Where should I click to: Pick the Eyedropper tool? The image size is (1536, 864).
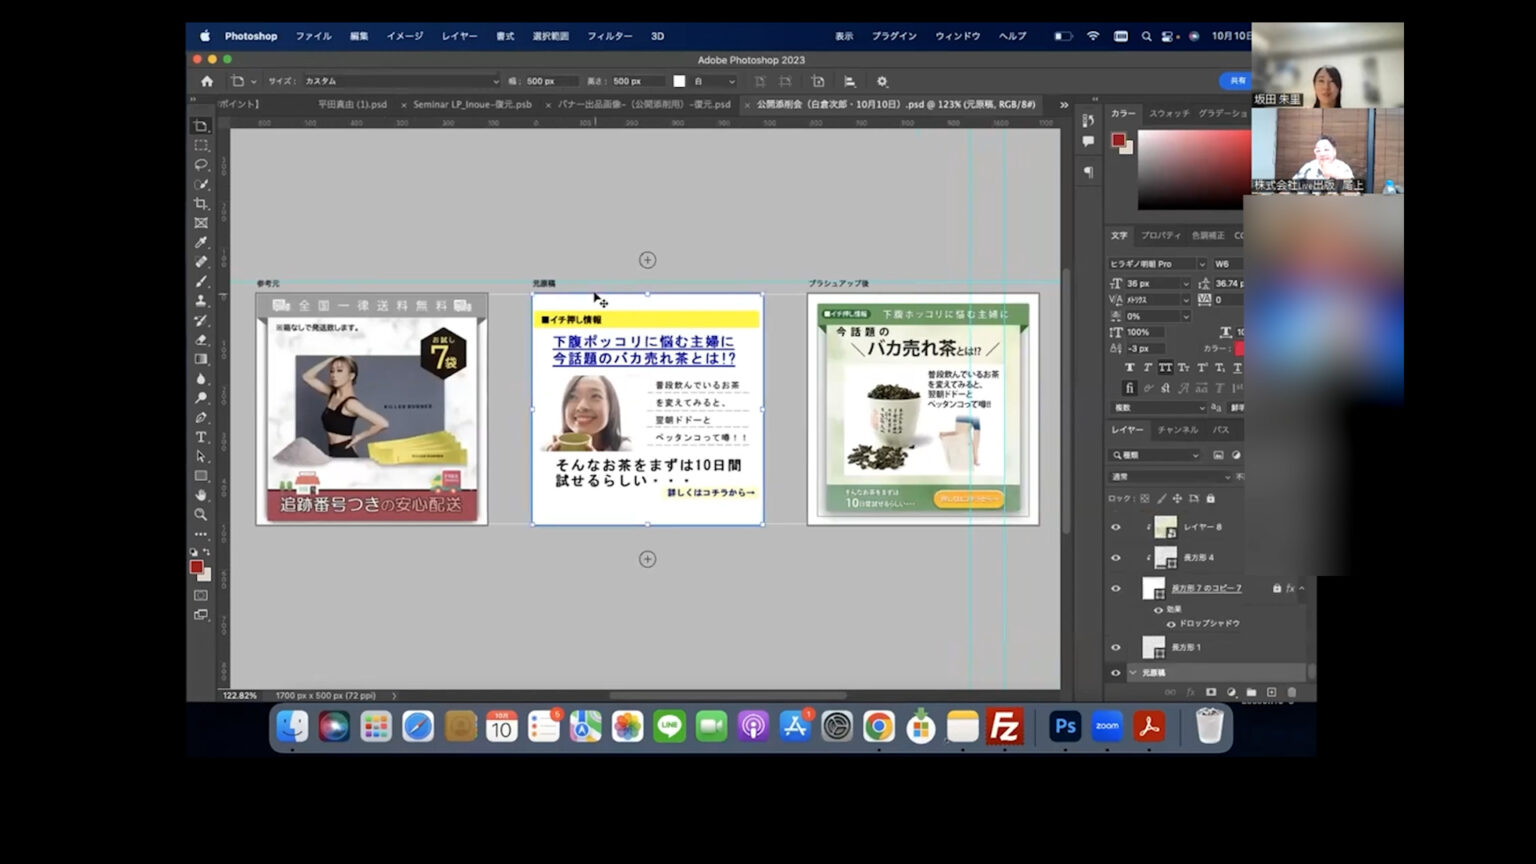point(201,242)
